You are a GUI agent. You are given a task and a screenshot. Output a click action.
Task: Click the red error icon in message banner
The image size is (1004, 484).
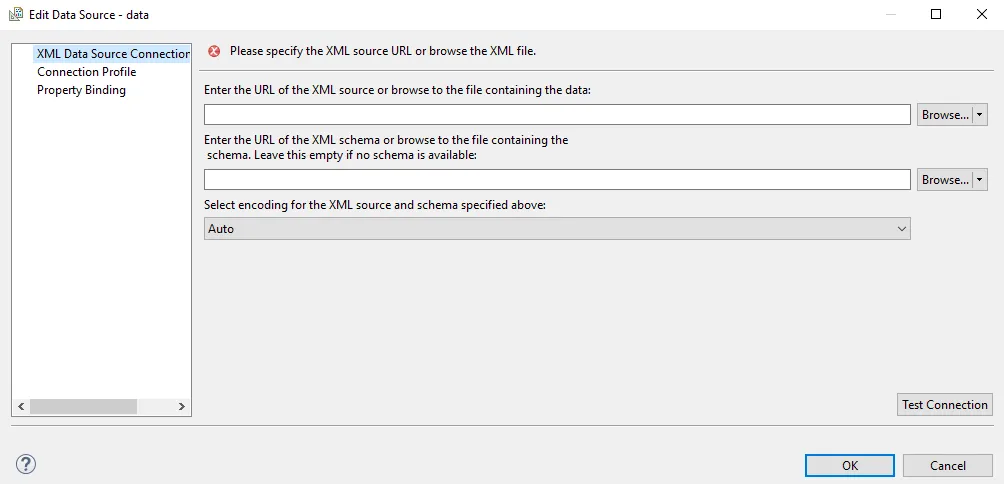coord(213,51)
